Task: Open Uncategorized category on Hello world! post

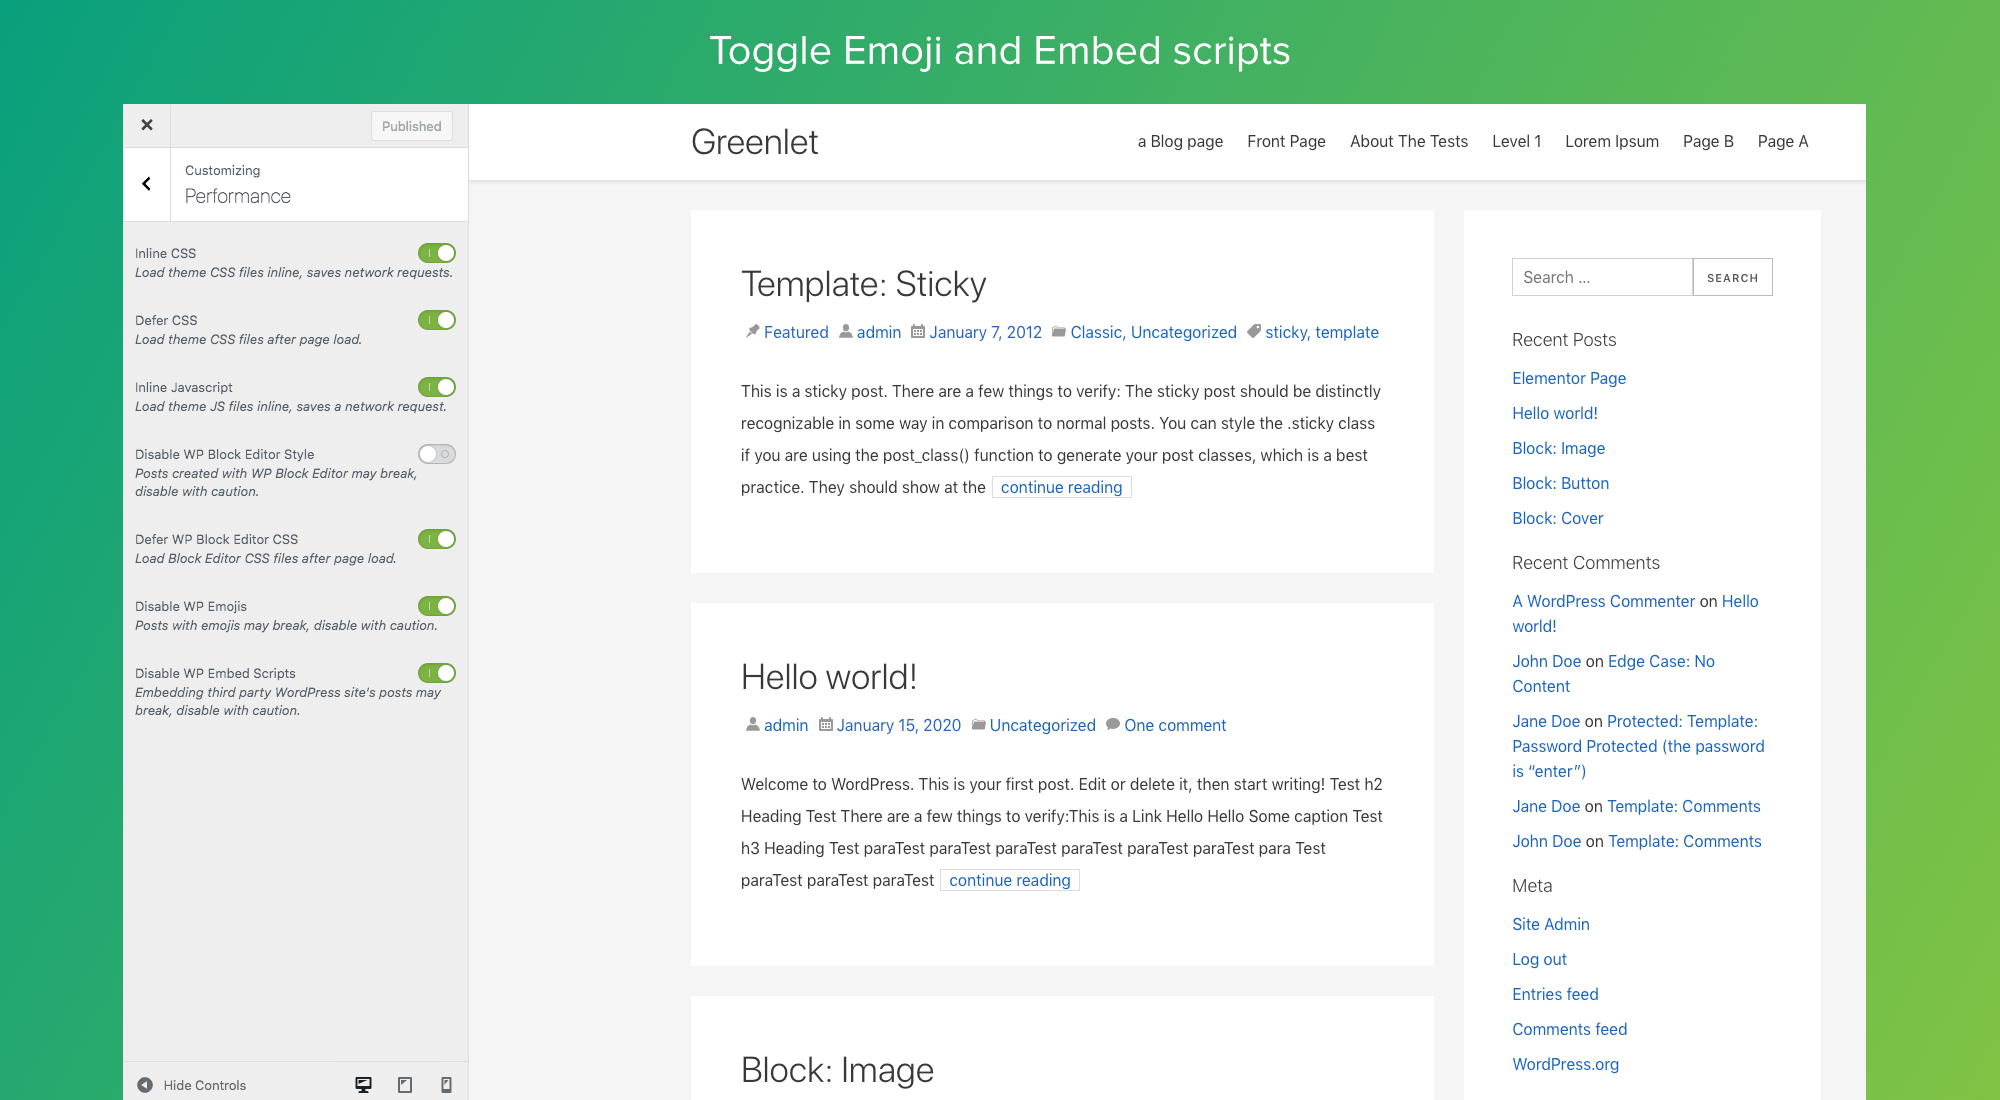Action: coord(1043,725)
